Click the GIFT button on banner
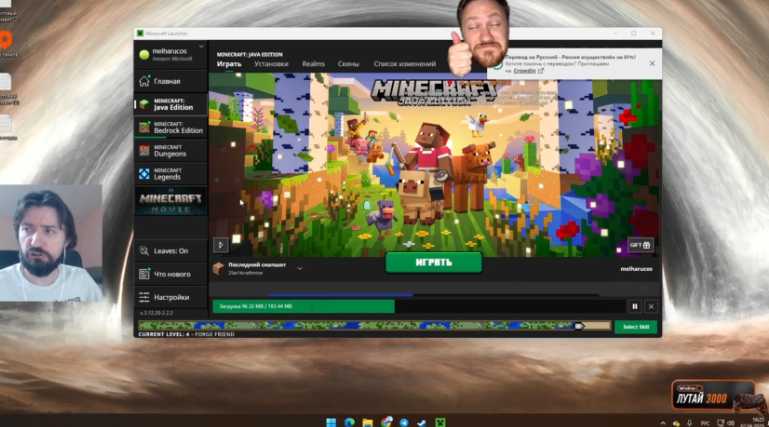 [640, 245]
